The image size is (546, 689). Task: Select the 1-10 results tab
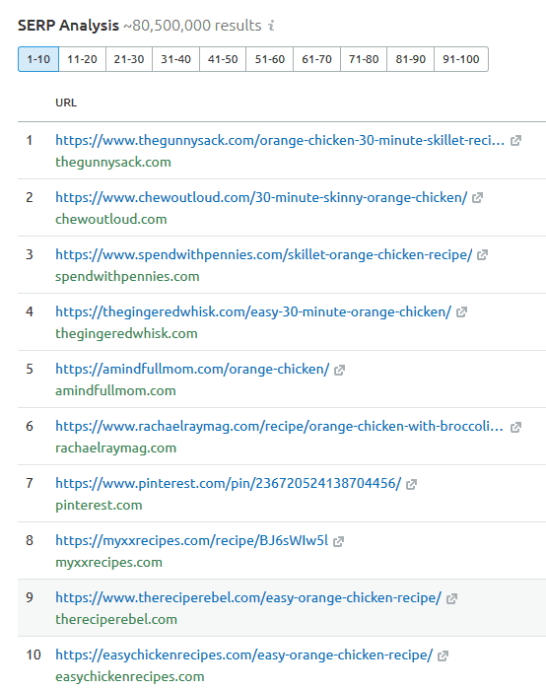point(38,59)
